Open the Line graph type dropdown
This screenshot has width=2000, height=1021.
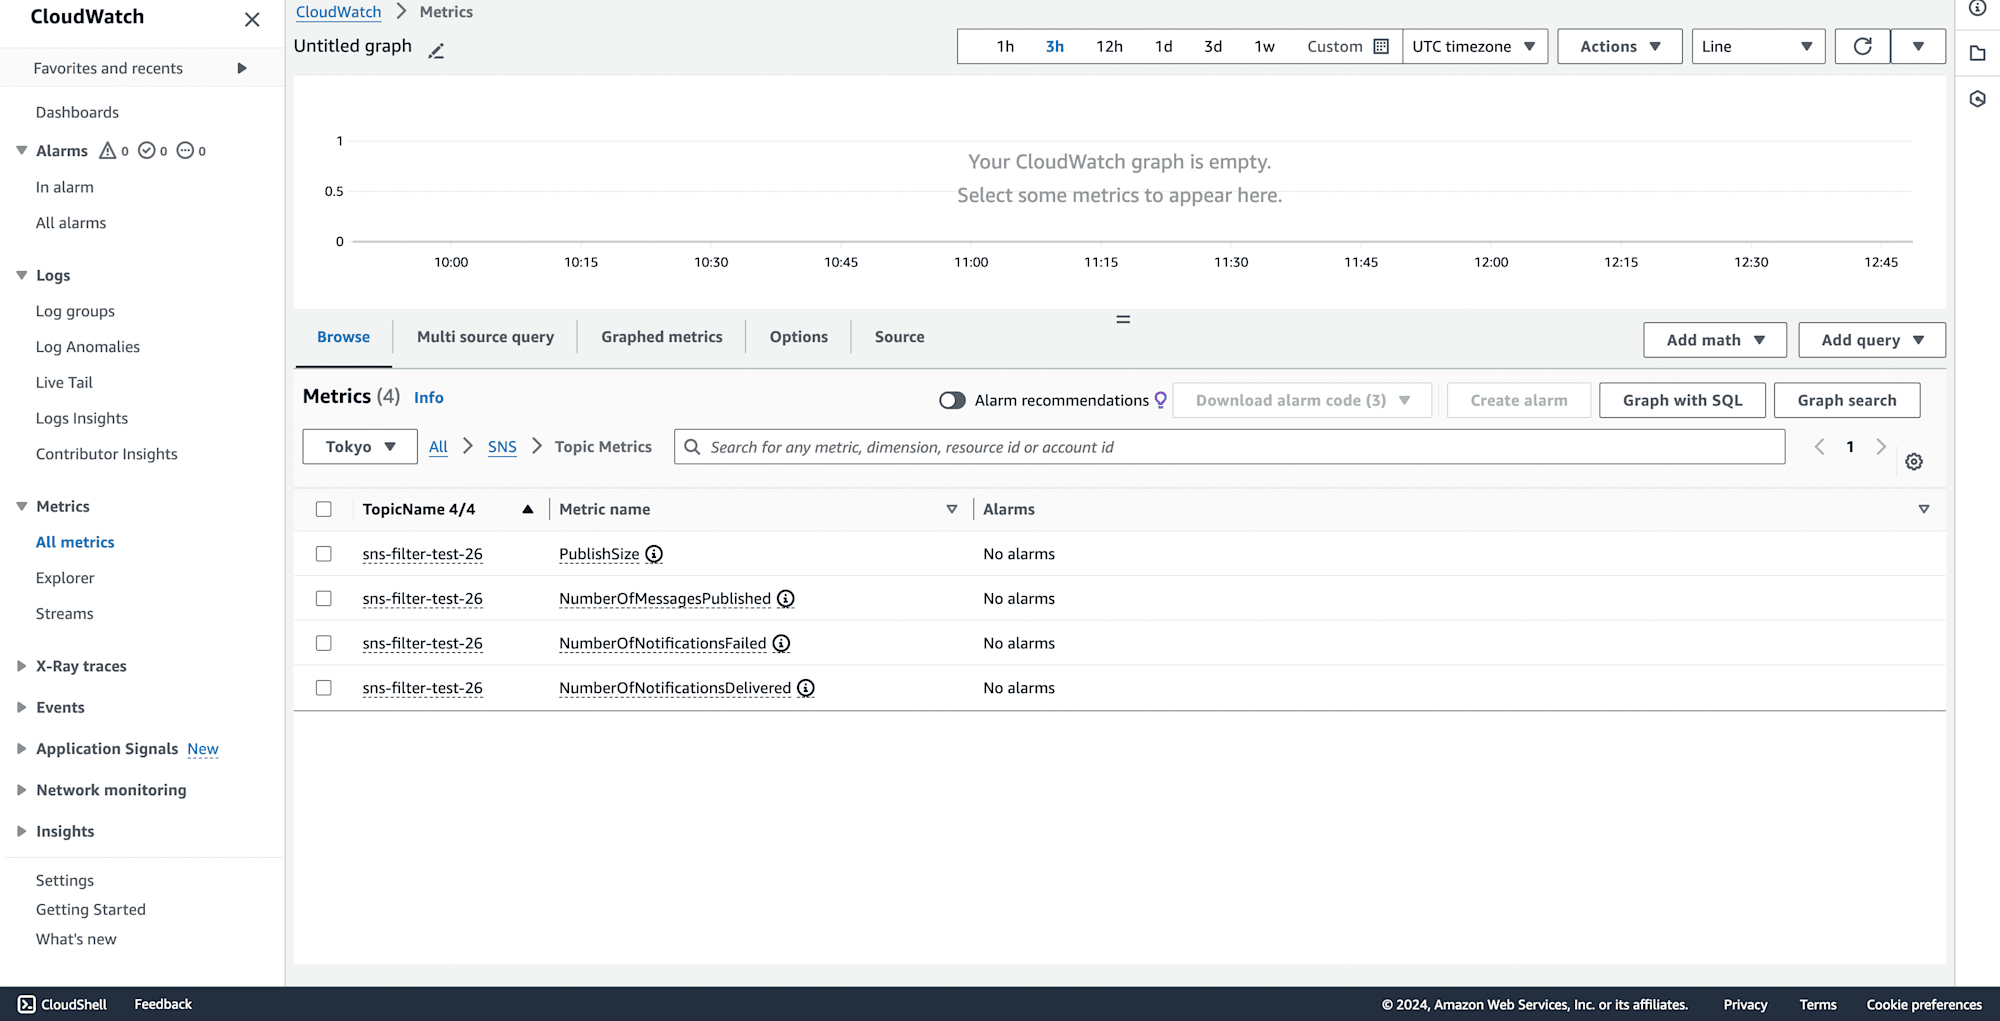(1758, 46)
